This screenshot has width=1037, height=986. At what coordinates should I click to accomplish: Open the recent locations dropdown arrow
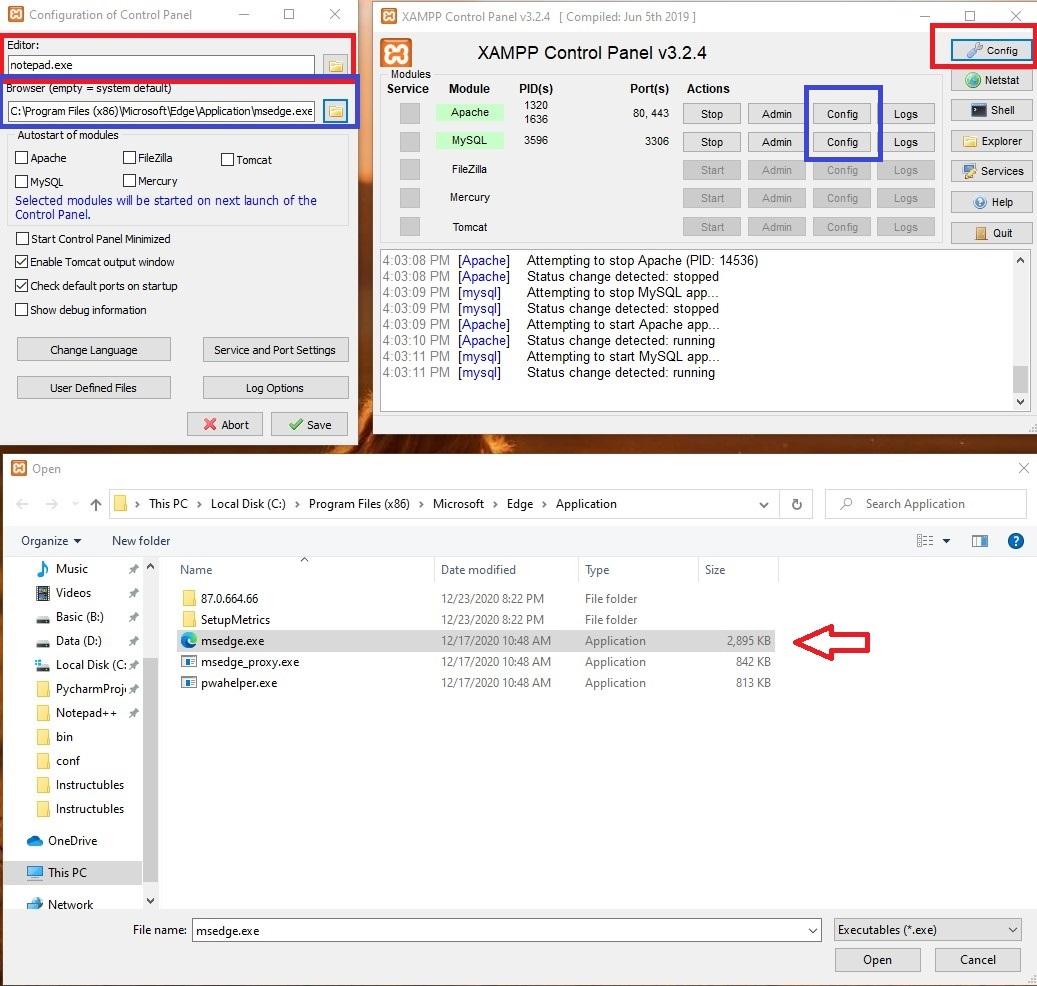coord(74,504)
